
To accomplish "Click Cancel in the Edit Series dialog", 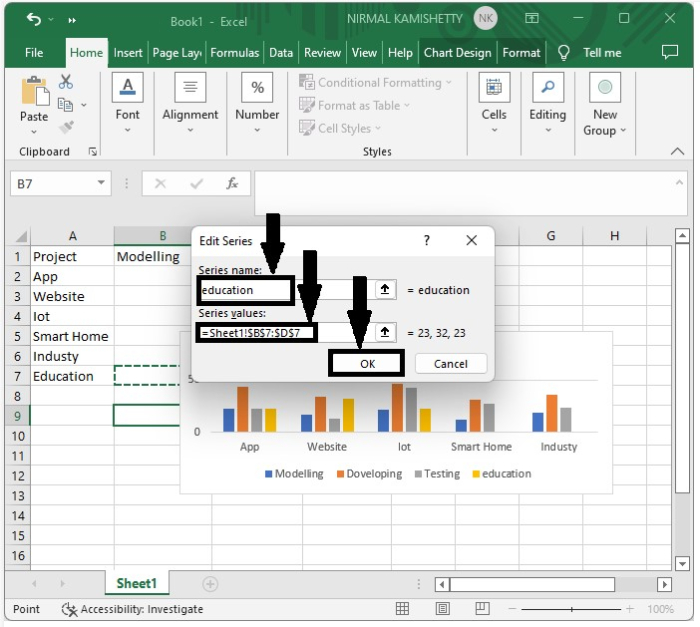I will (451, 364).
